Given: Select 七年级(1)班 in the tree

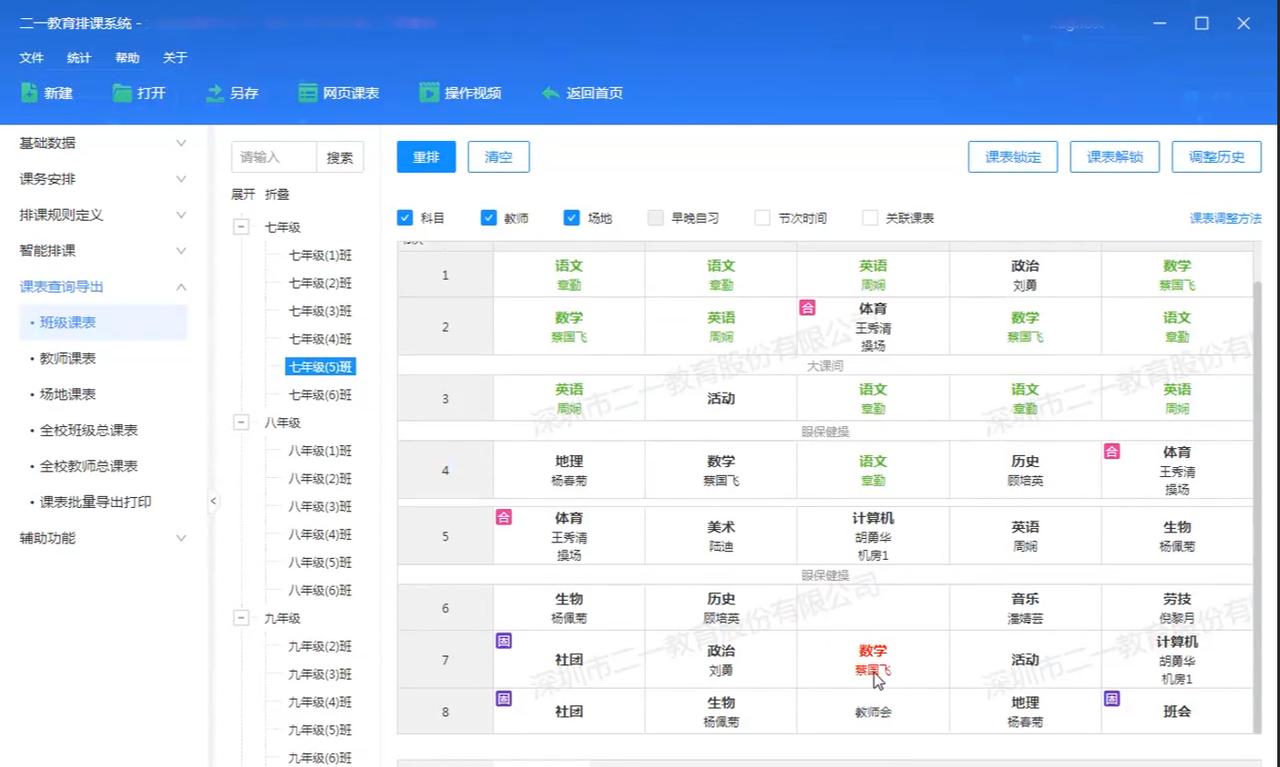Looking at the screenshot, I should pyautogui.click(x=320, y=255).
